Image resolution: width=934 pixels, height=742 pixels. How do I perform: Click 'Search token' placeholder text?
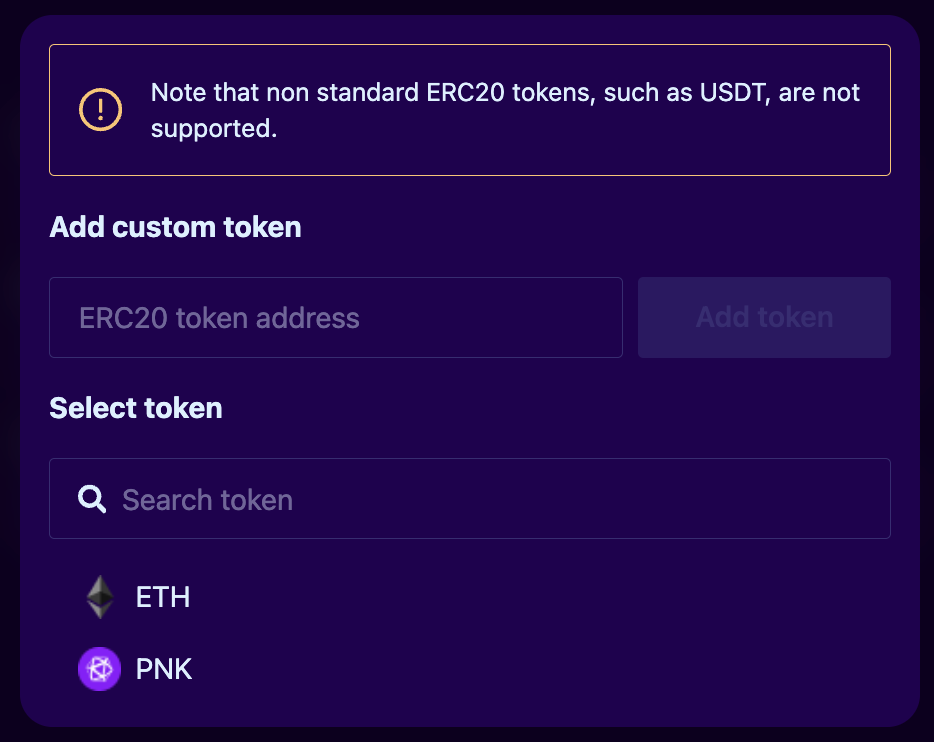coord(207,499)
